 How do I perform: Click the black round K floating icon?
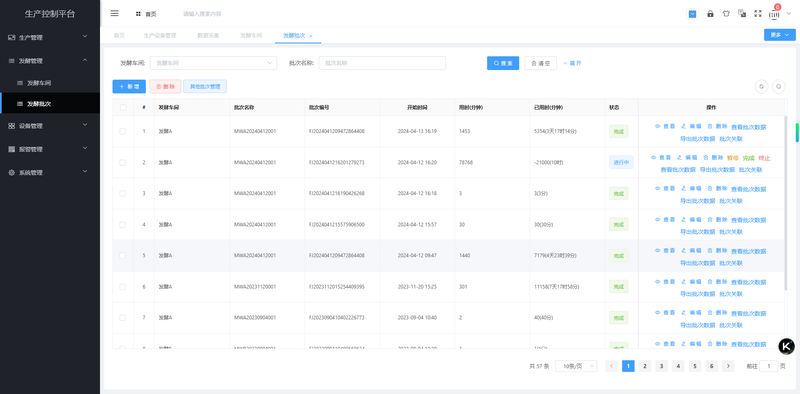(x=786, y=347)
